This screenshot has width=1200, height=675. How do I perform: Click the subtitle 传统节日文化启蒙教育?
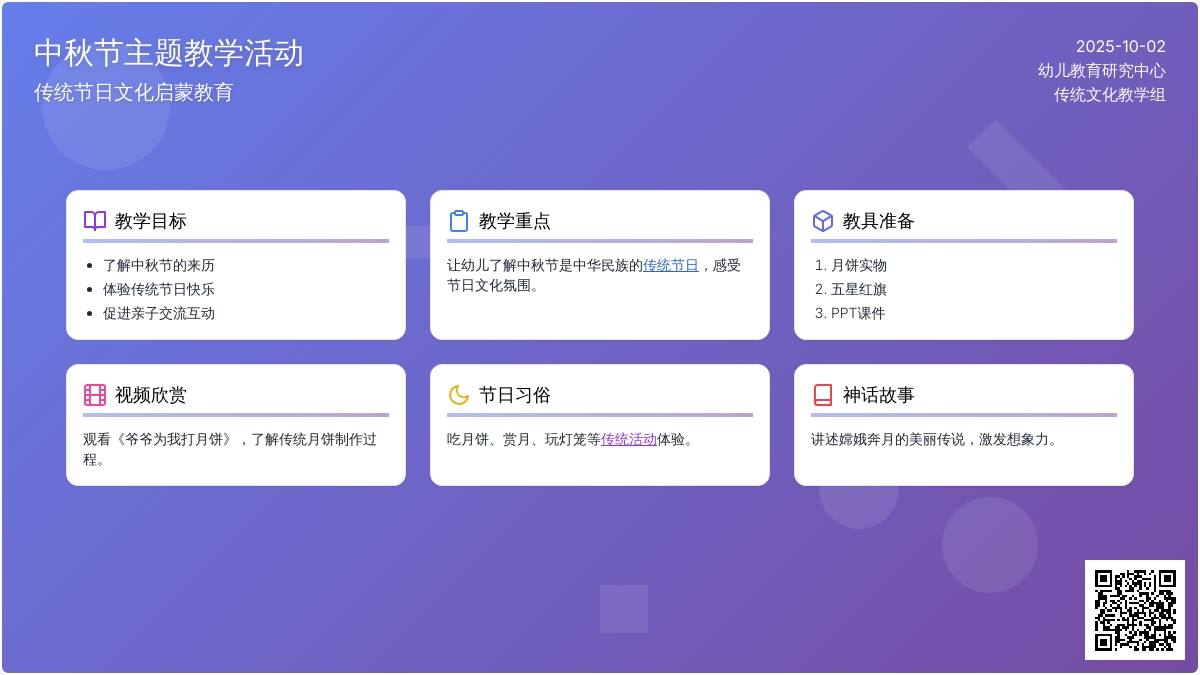click(134, 92)
